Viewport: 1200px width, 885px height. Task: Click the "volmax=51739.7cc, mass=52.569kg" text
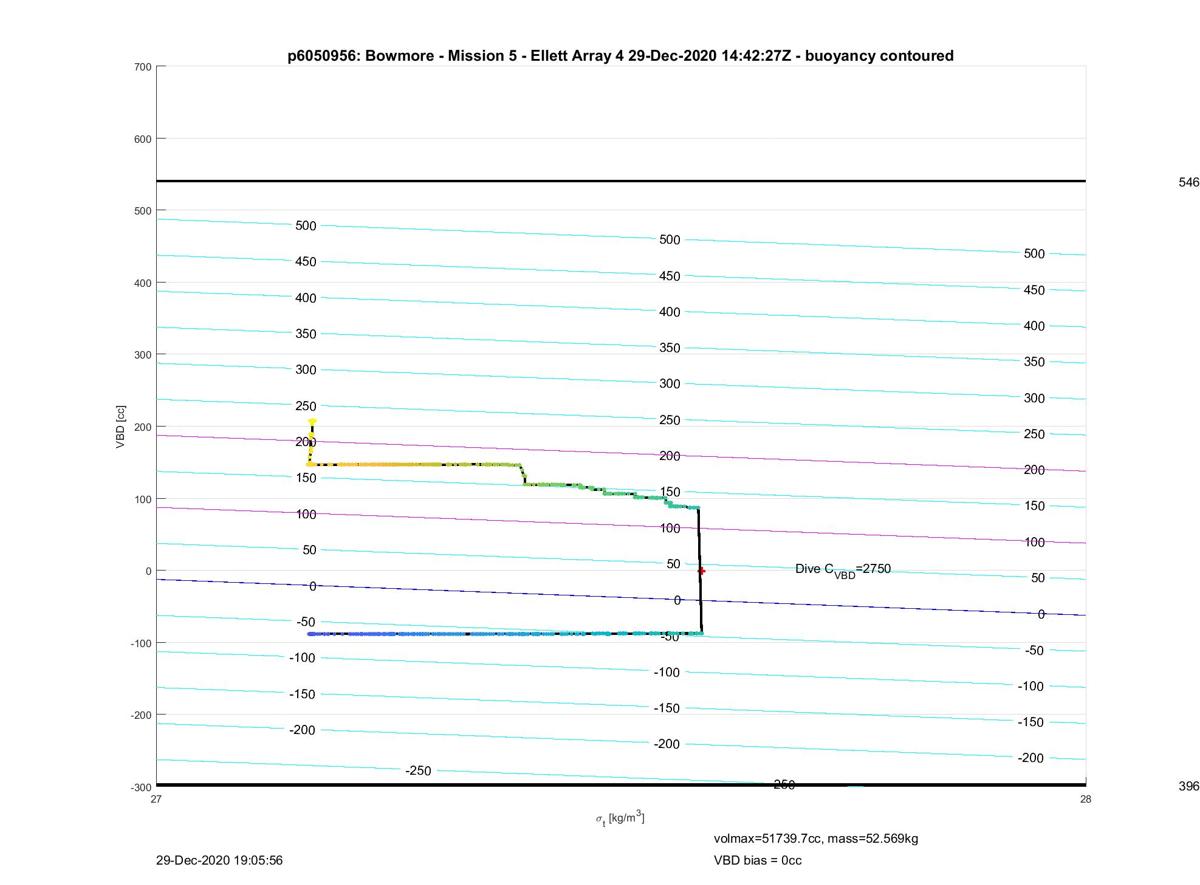tap(816, 838)
